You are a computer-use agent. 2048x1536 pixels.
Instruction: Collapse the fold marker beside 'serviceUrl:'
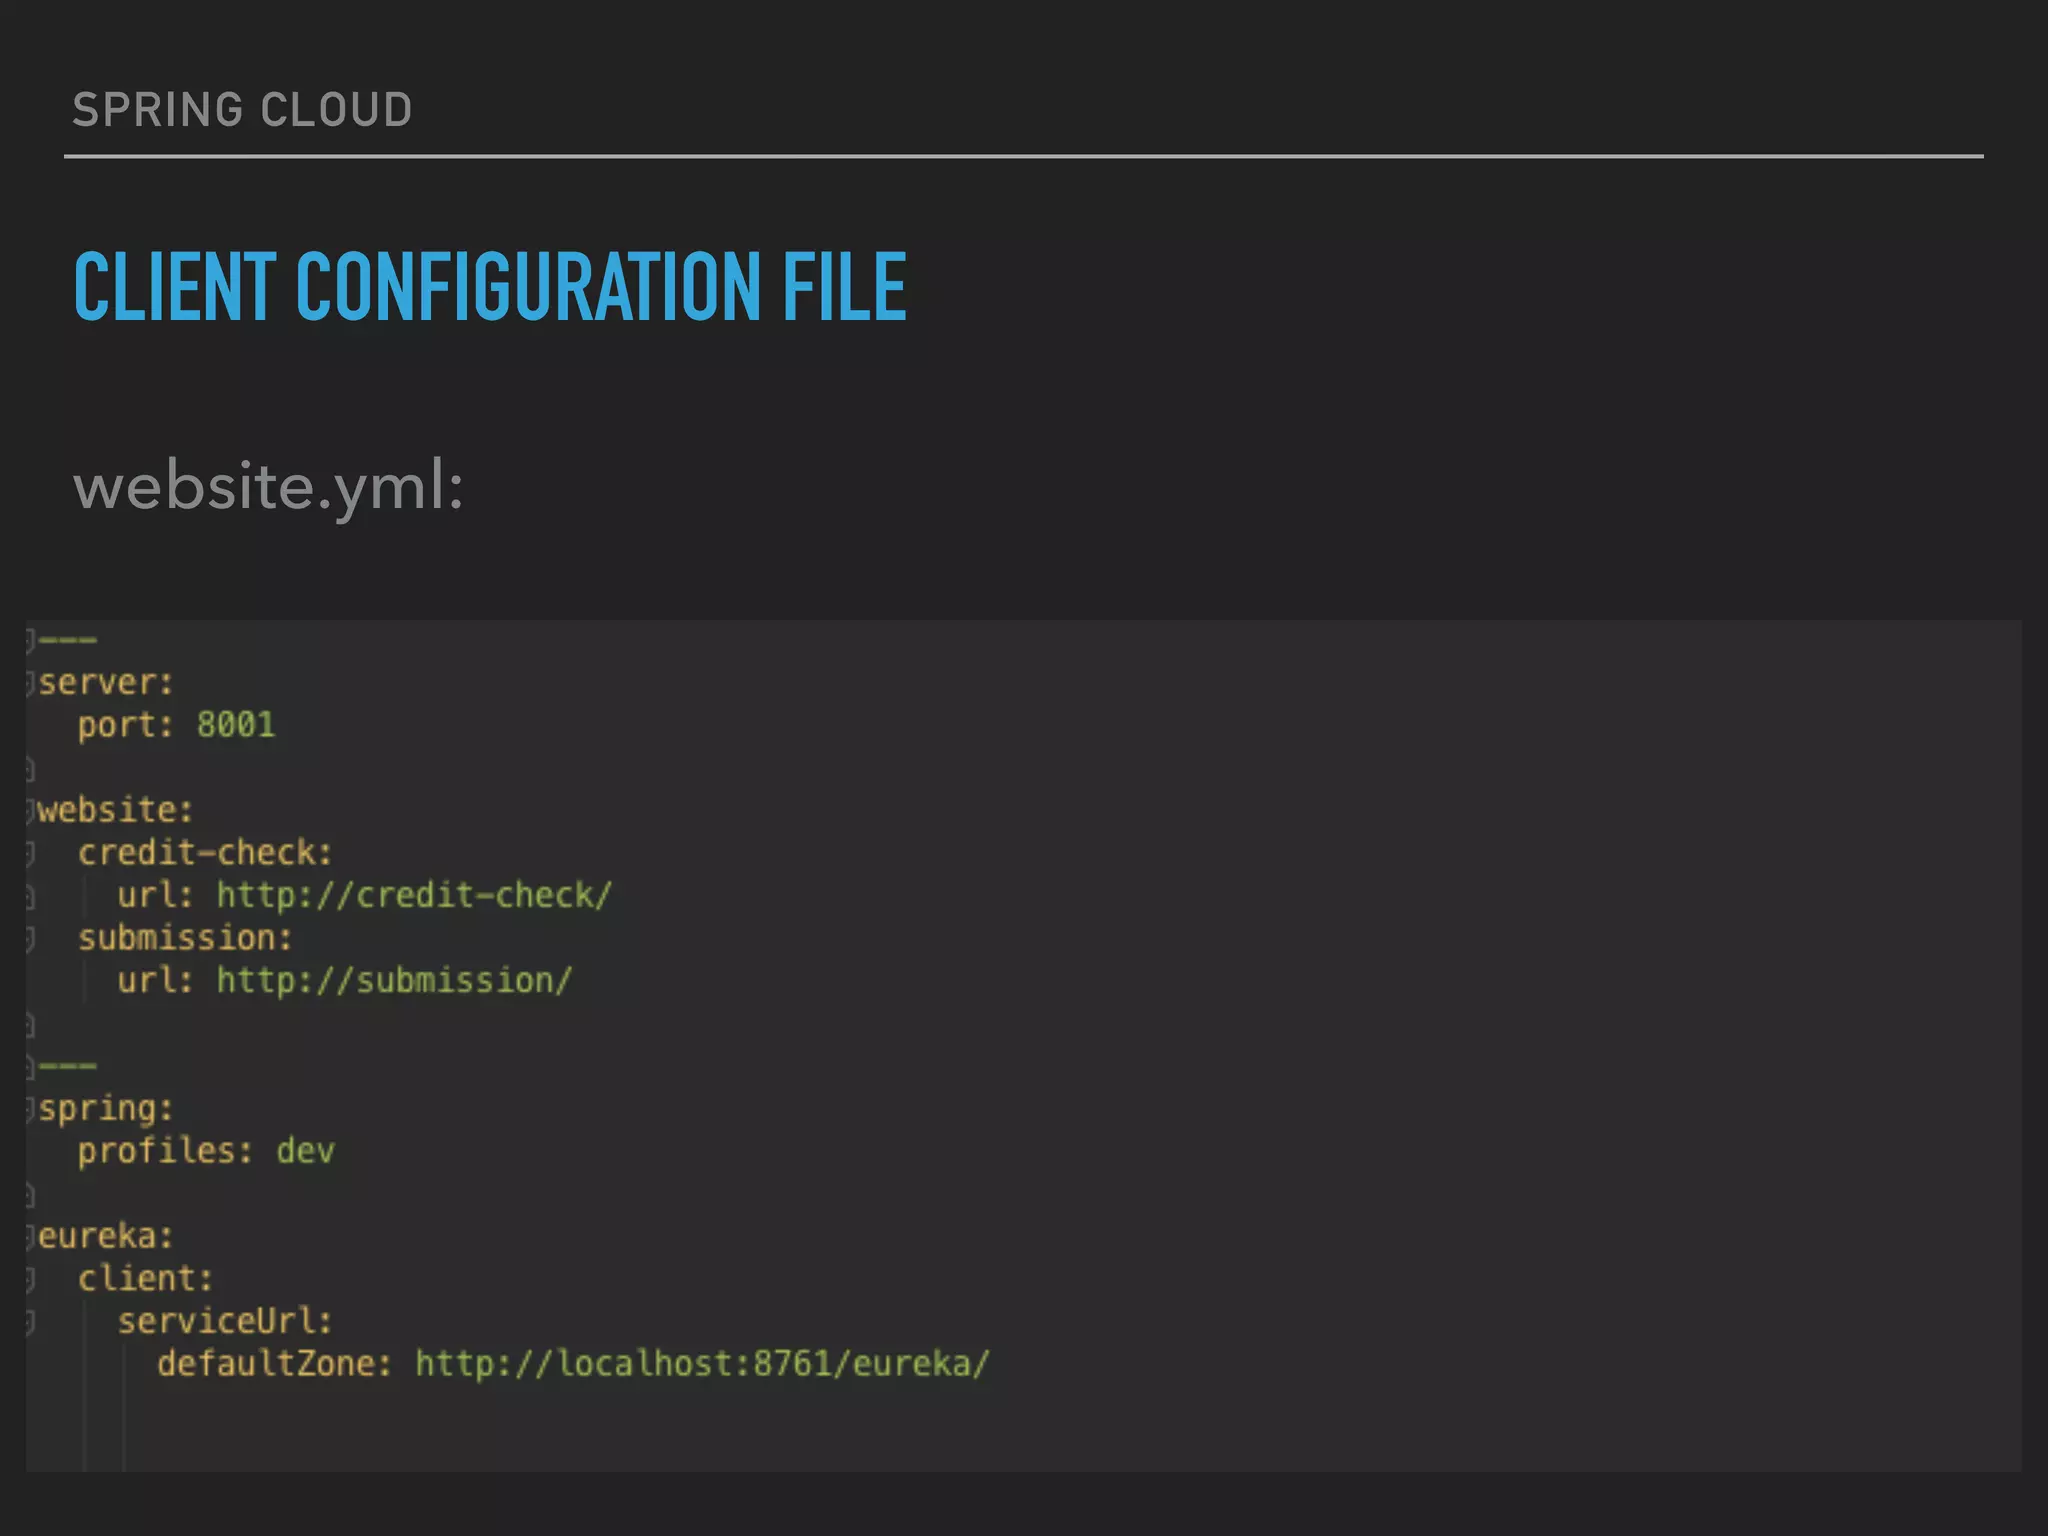coord(31,1322)
